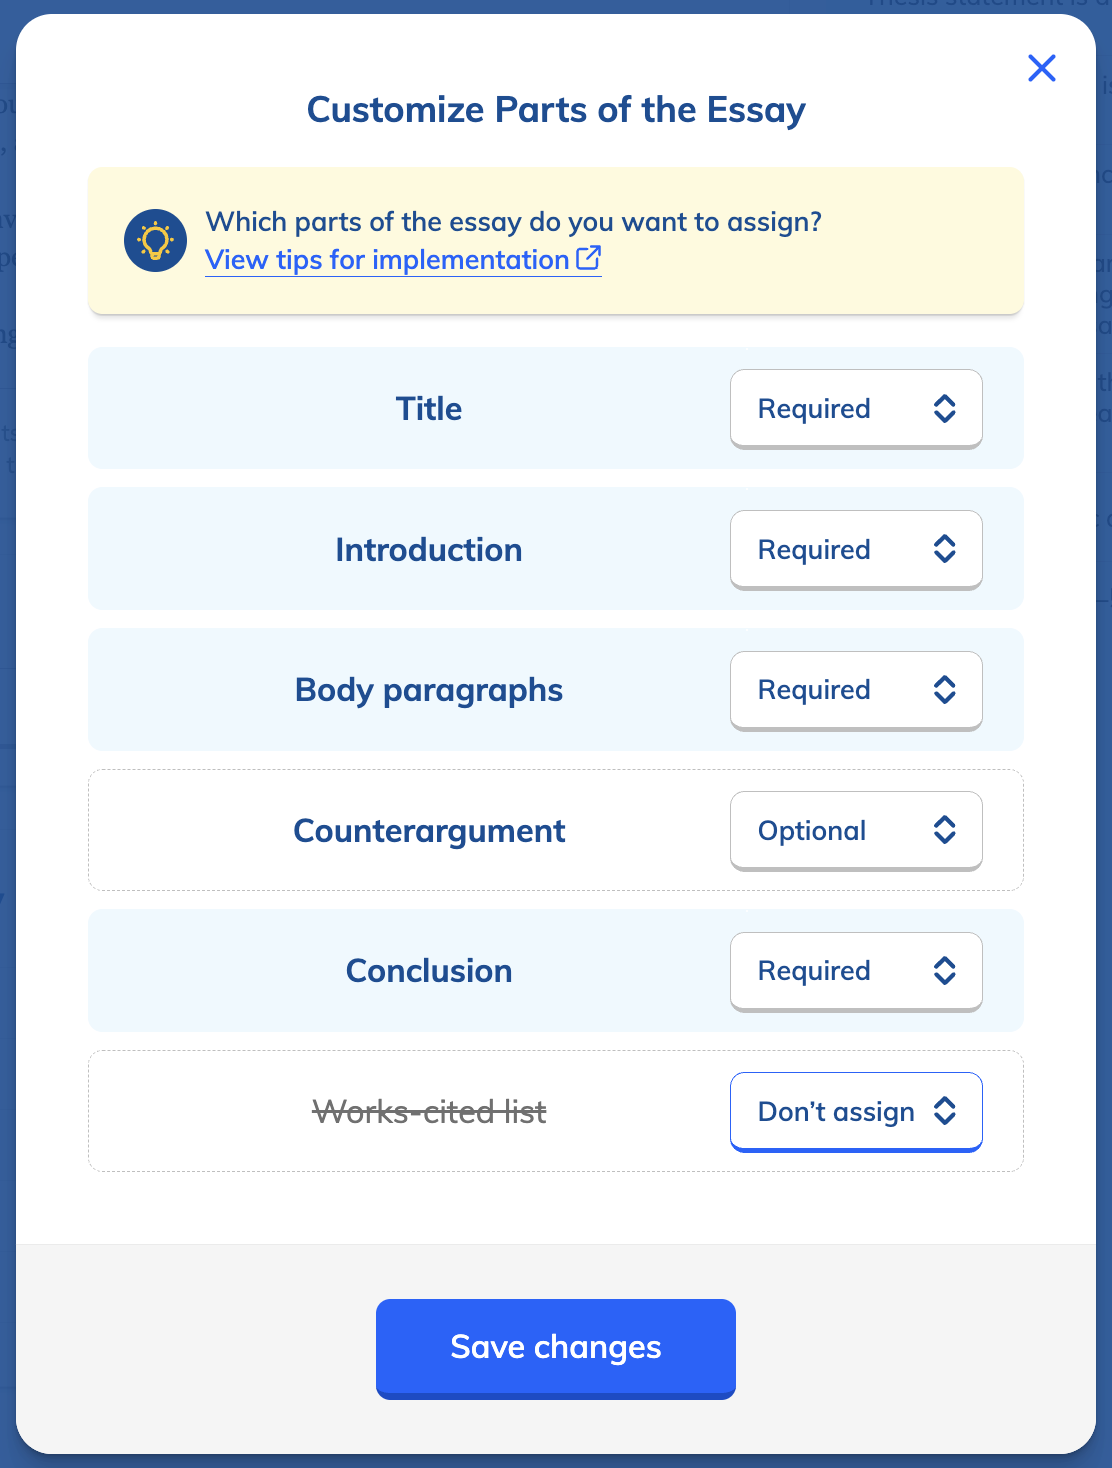Click the Save changes button

555,1348
